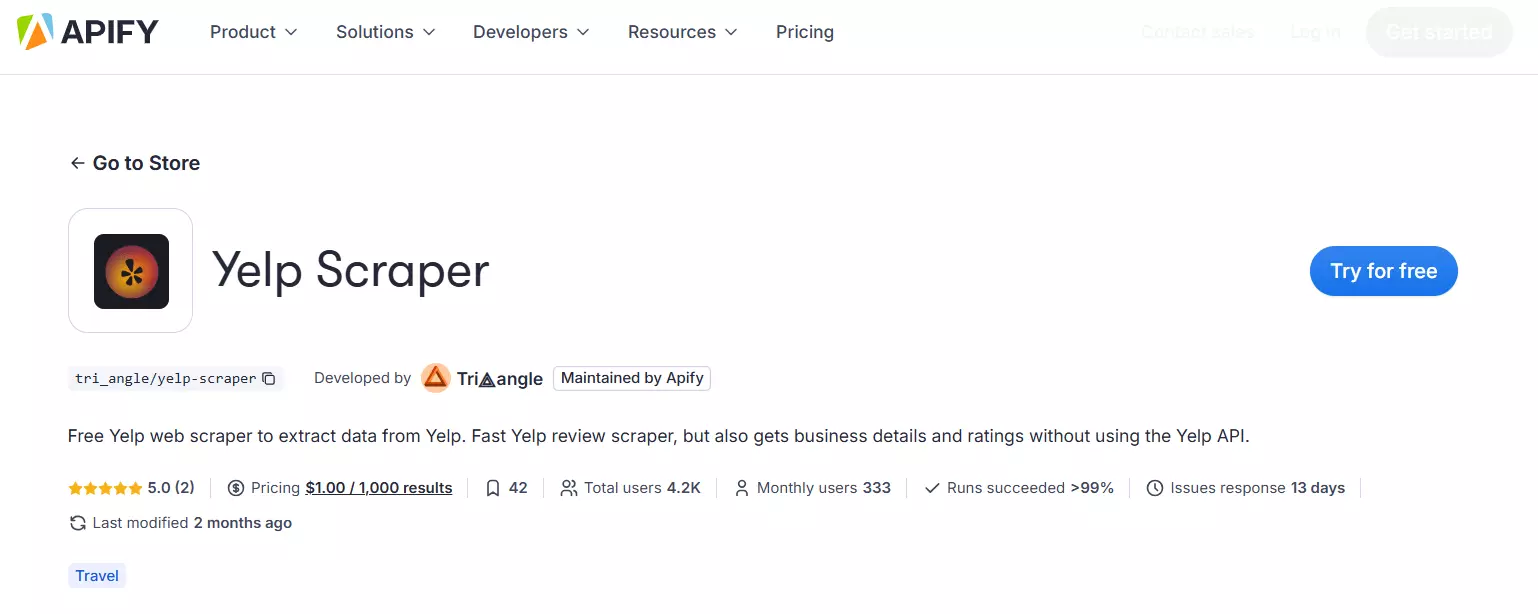Copy the tri_angle/yelp-scraper actor name
Screen dimensions: 1538x614
(x=269, y=379)
